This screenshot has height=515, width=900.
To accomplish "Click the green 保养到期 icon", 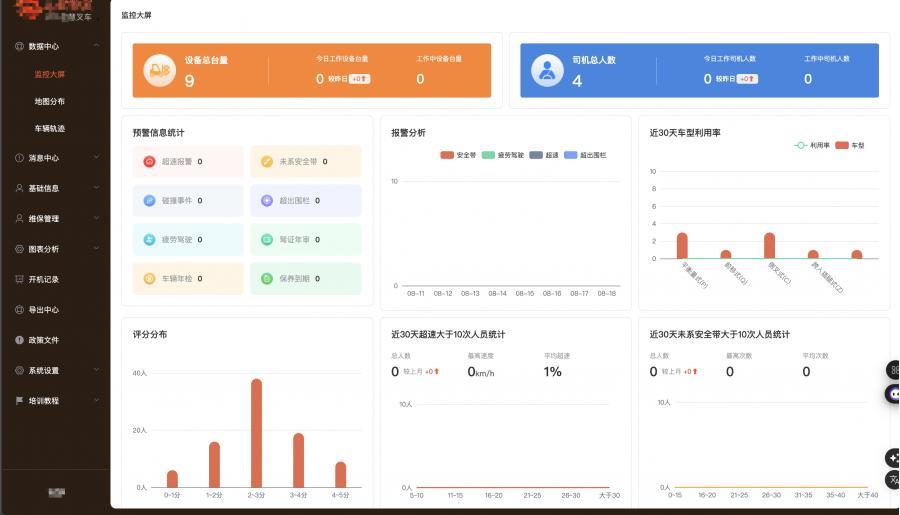I will (x=267, y=279).
